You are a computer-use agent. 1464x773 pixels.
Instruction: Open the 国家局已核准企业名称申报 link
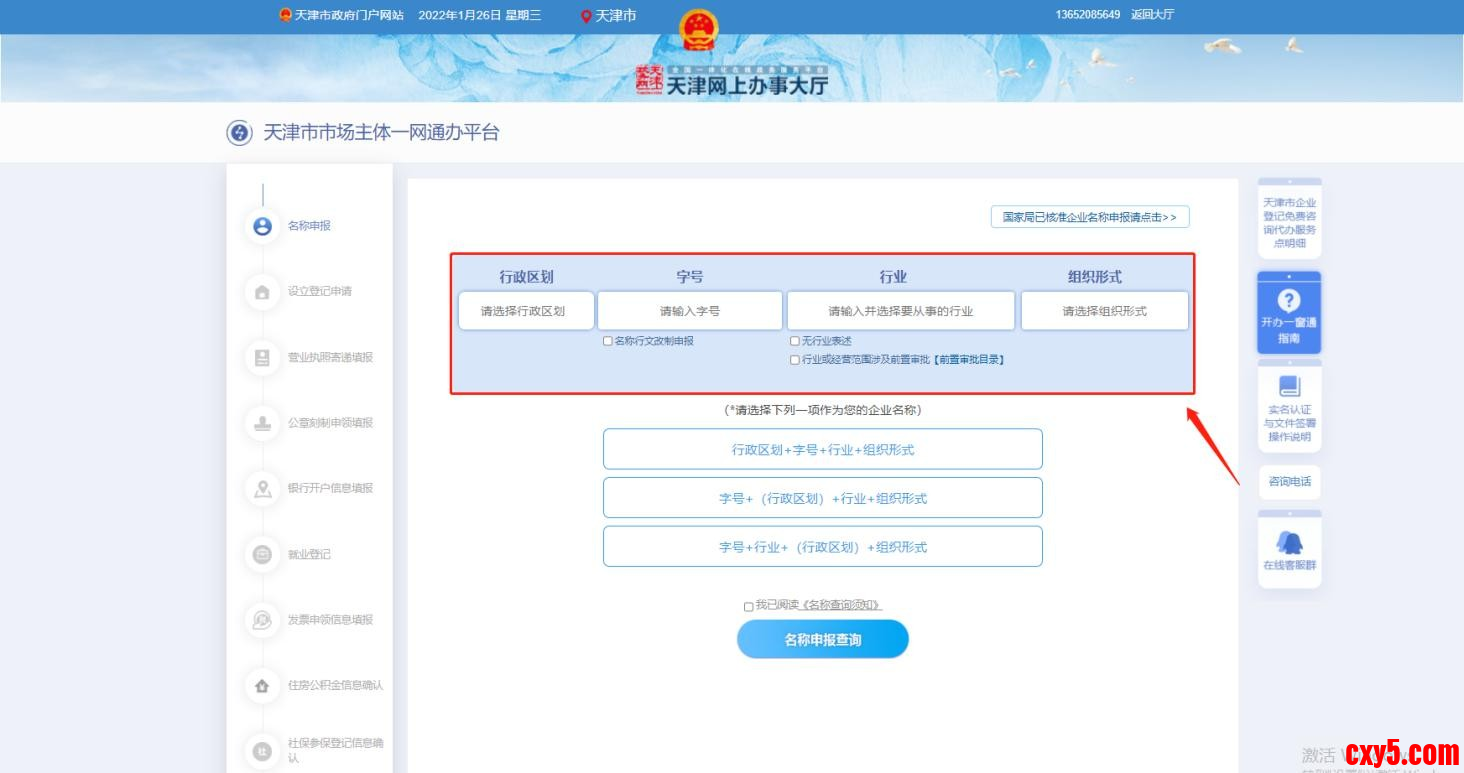coord(1089,217)
